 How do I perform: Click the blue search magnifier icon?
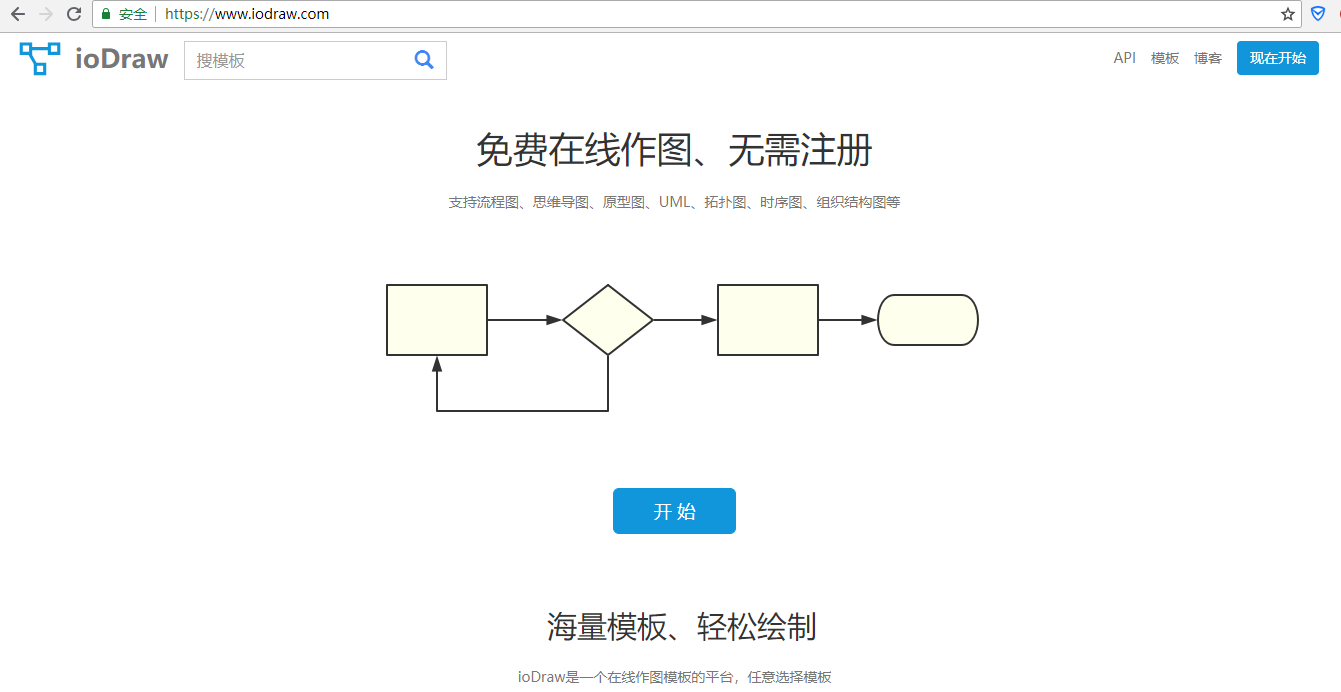(x=424, y=60)
